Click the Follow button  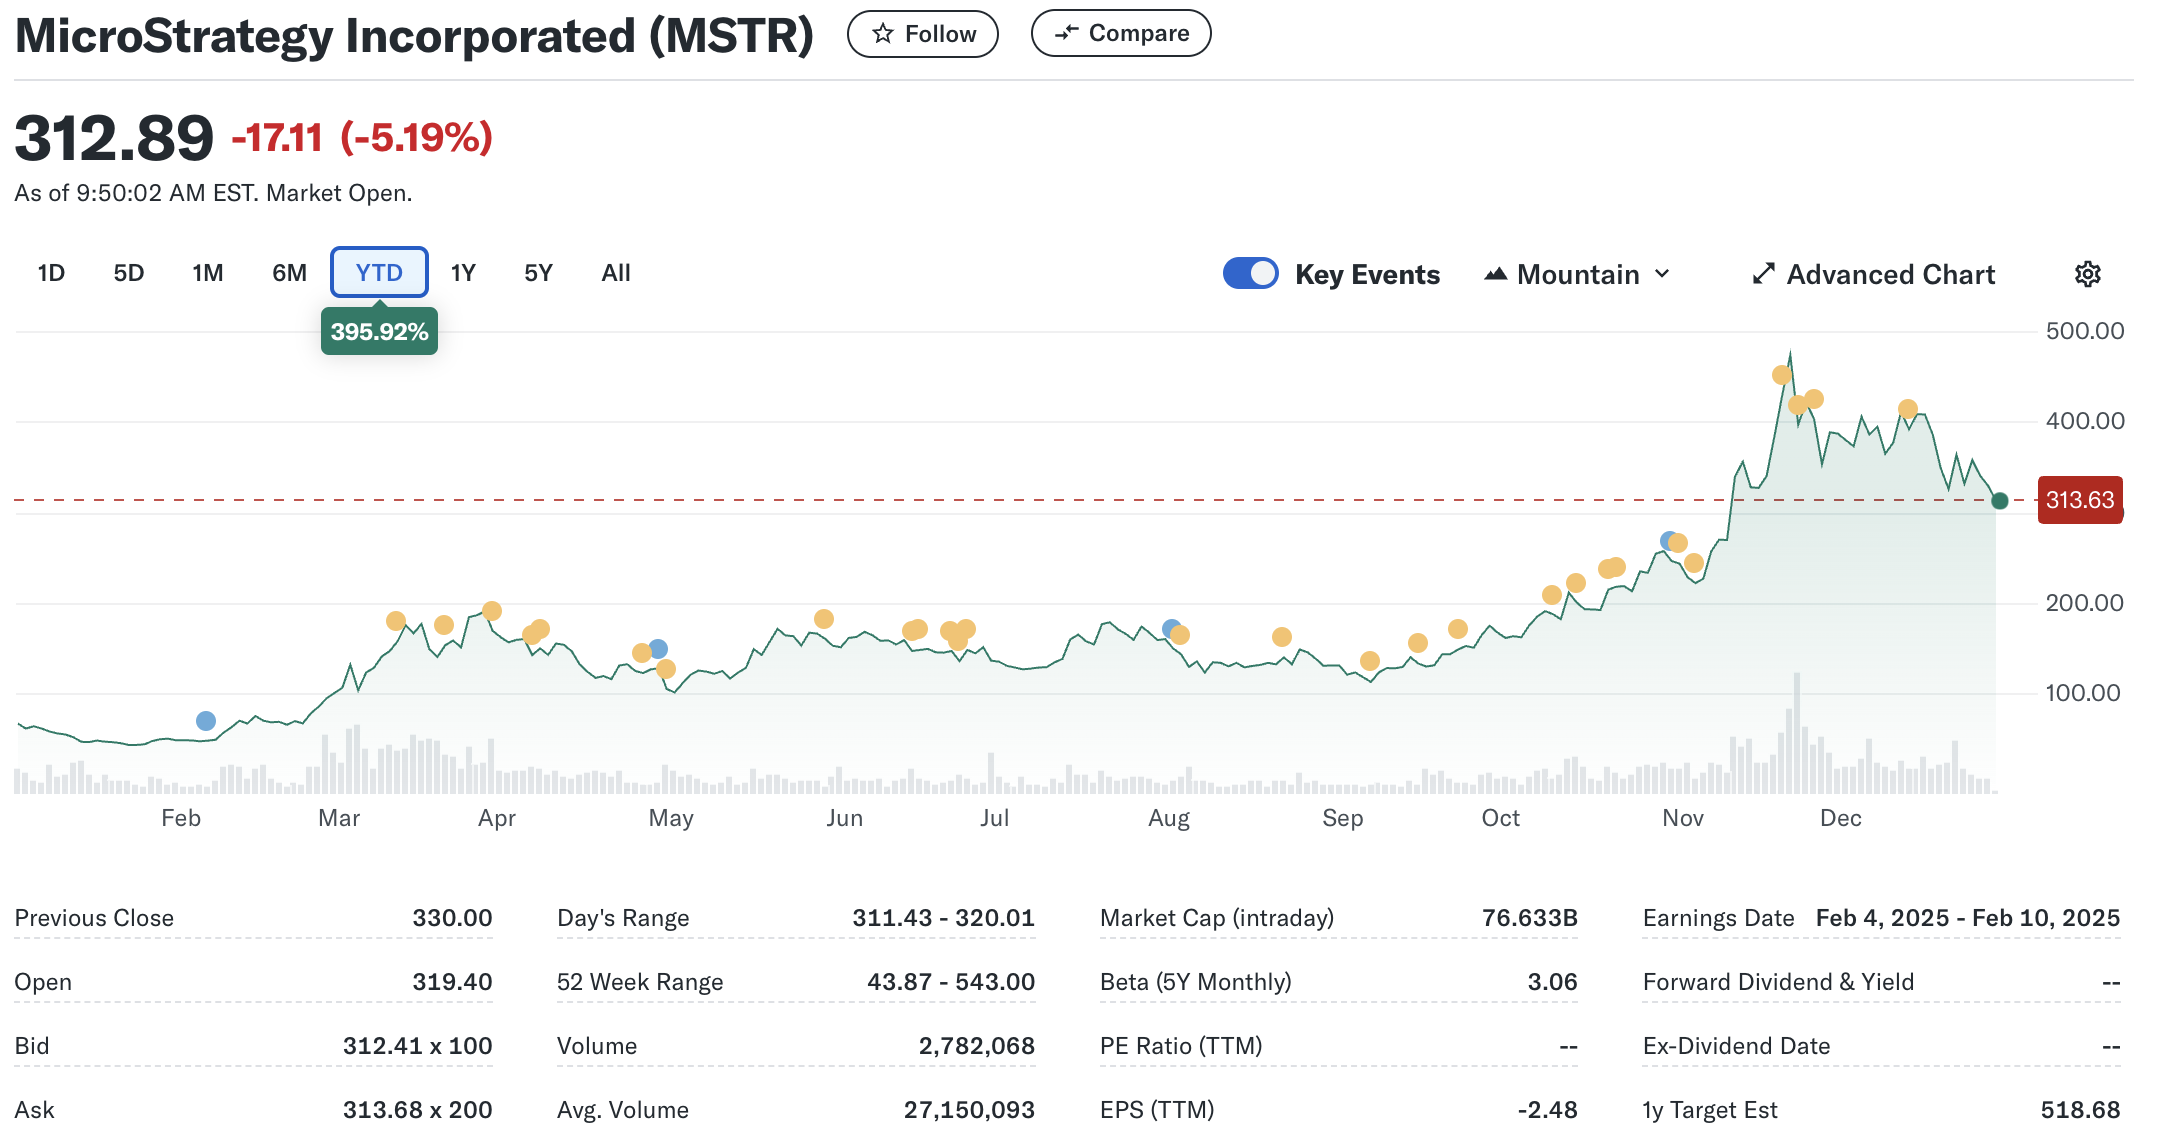point(922,33)
